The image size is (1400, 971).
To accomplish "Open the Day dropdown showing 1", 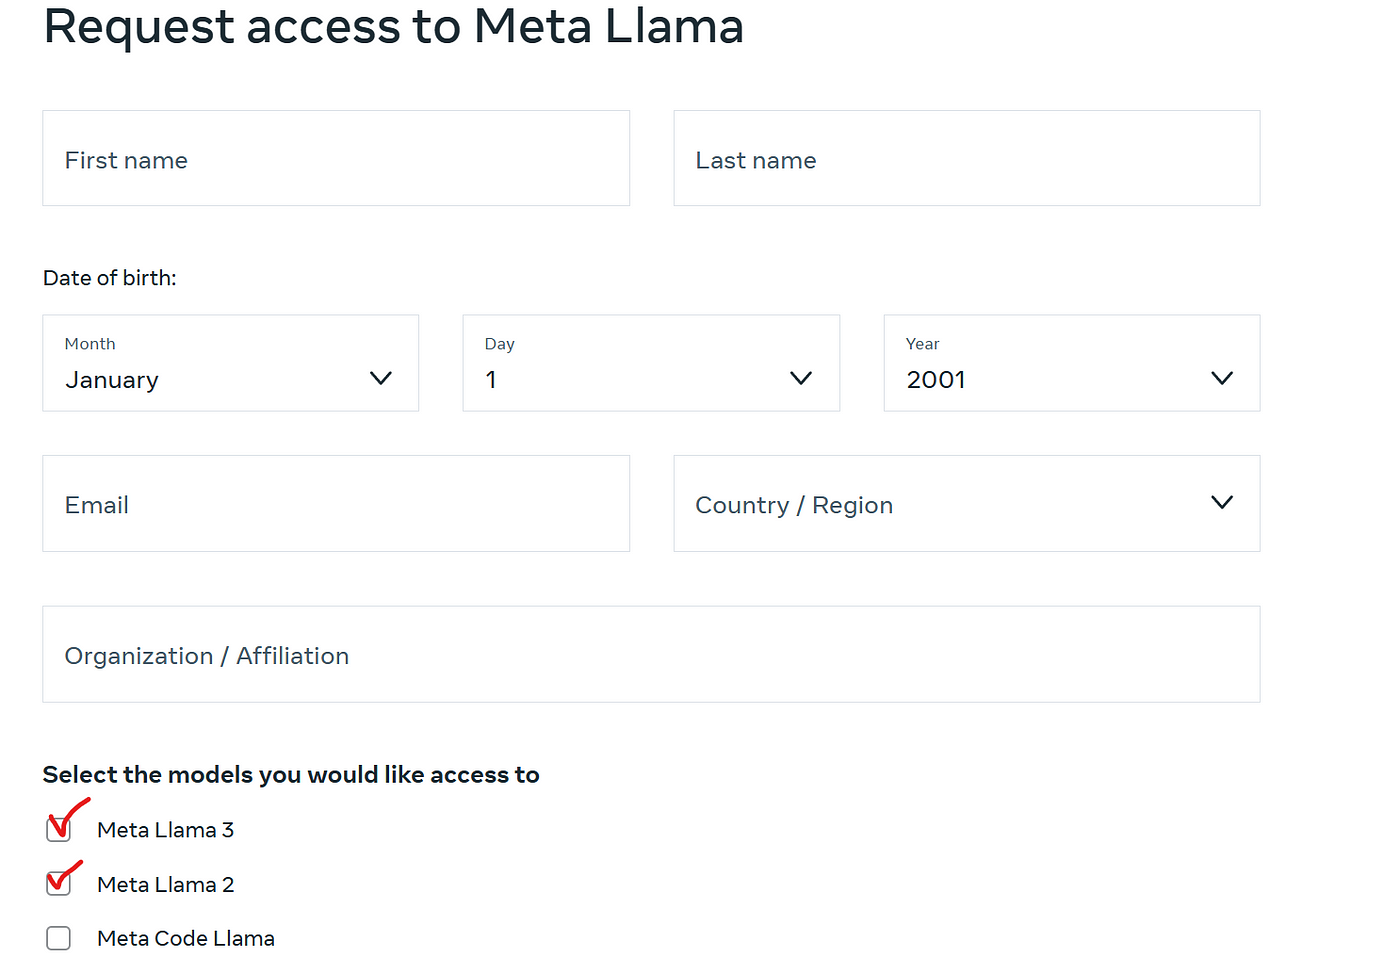I will (650, 363).
